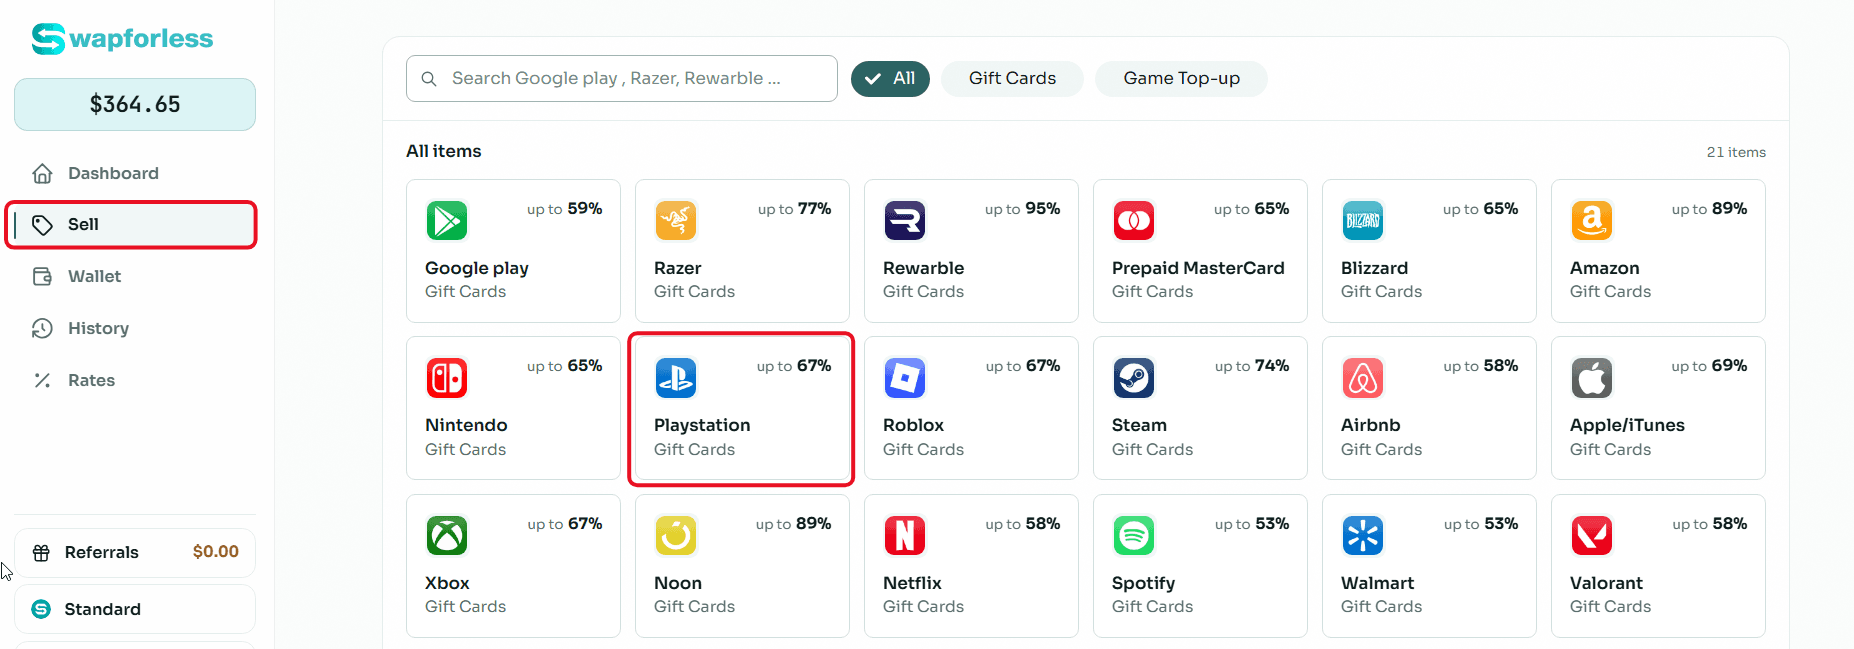Click the Amazon logo icon
1854x649 pixels.
1592,220
